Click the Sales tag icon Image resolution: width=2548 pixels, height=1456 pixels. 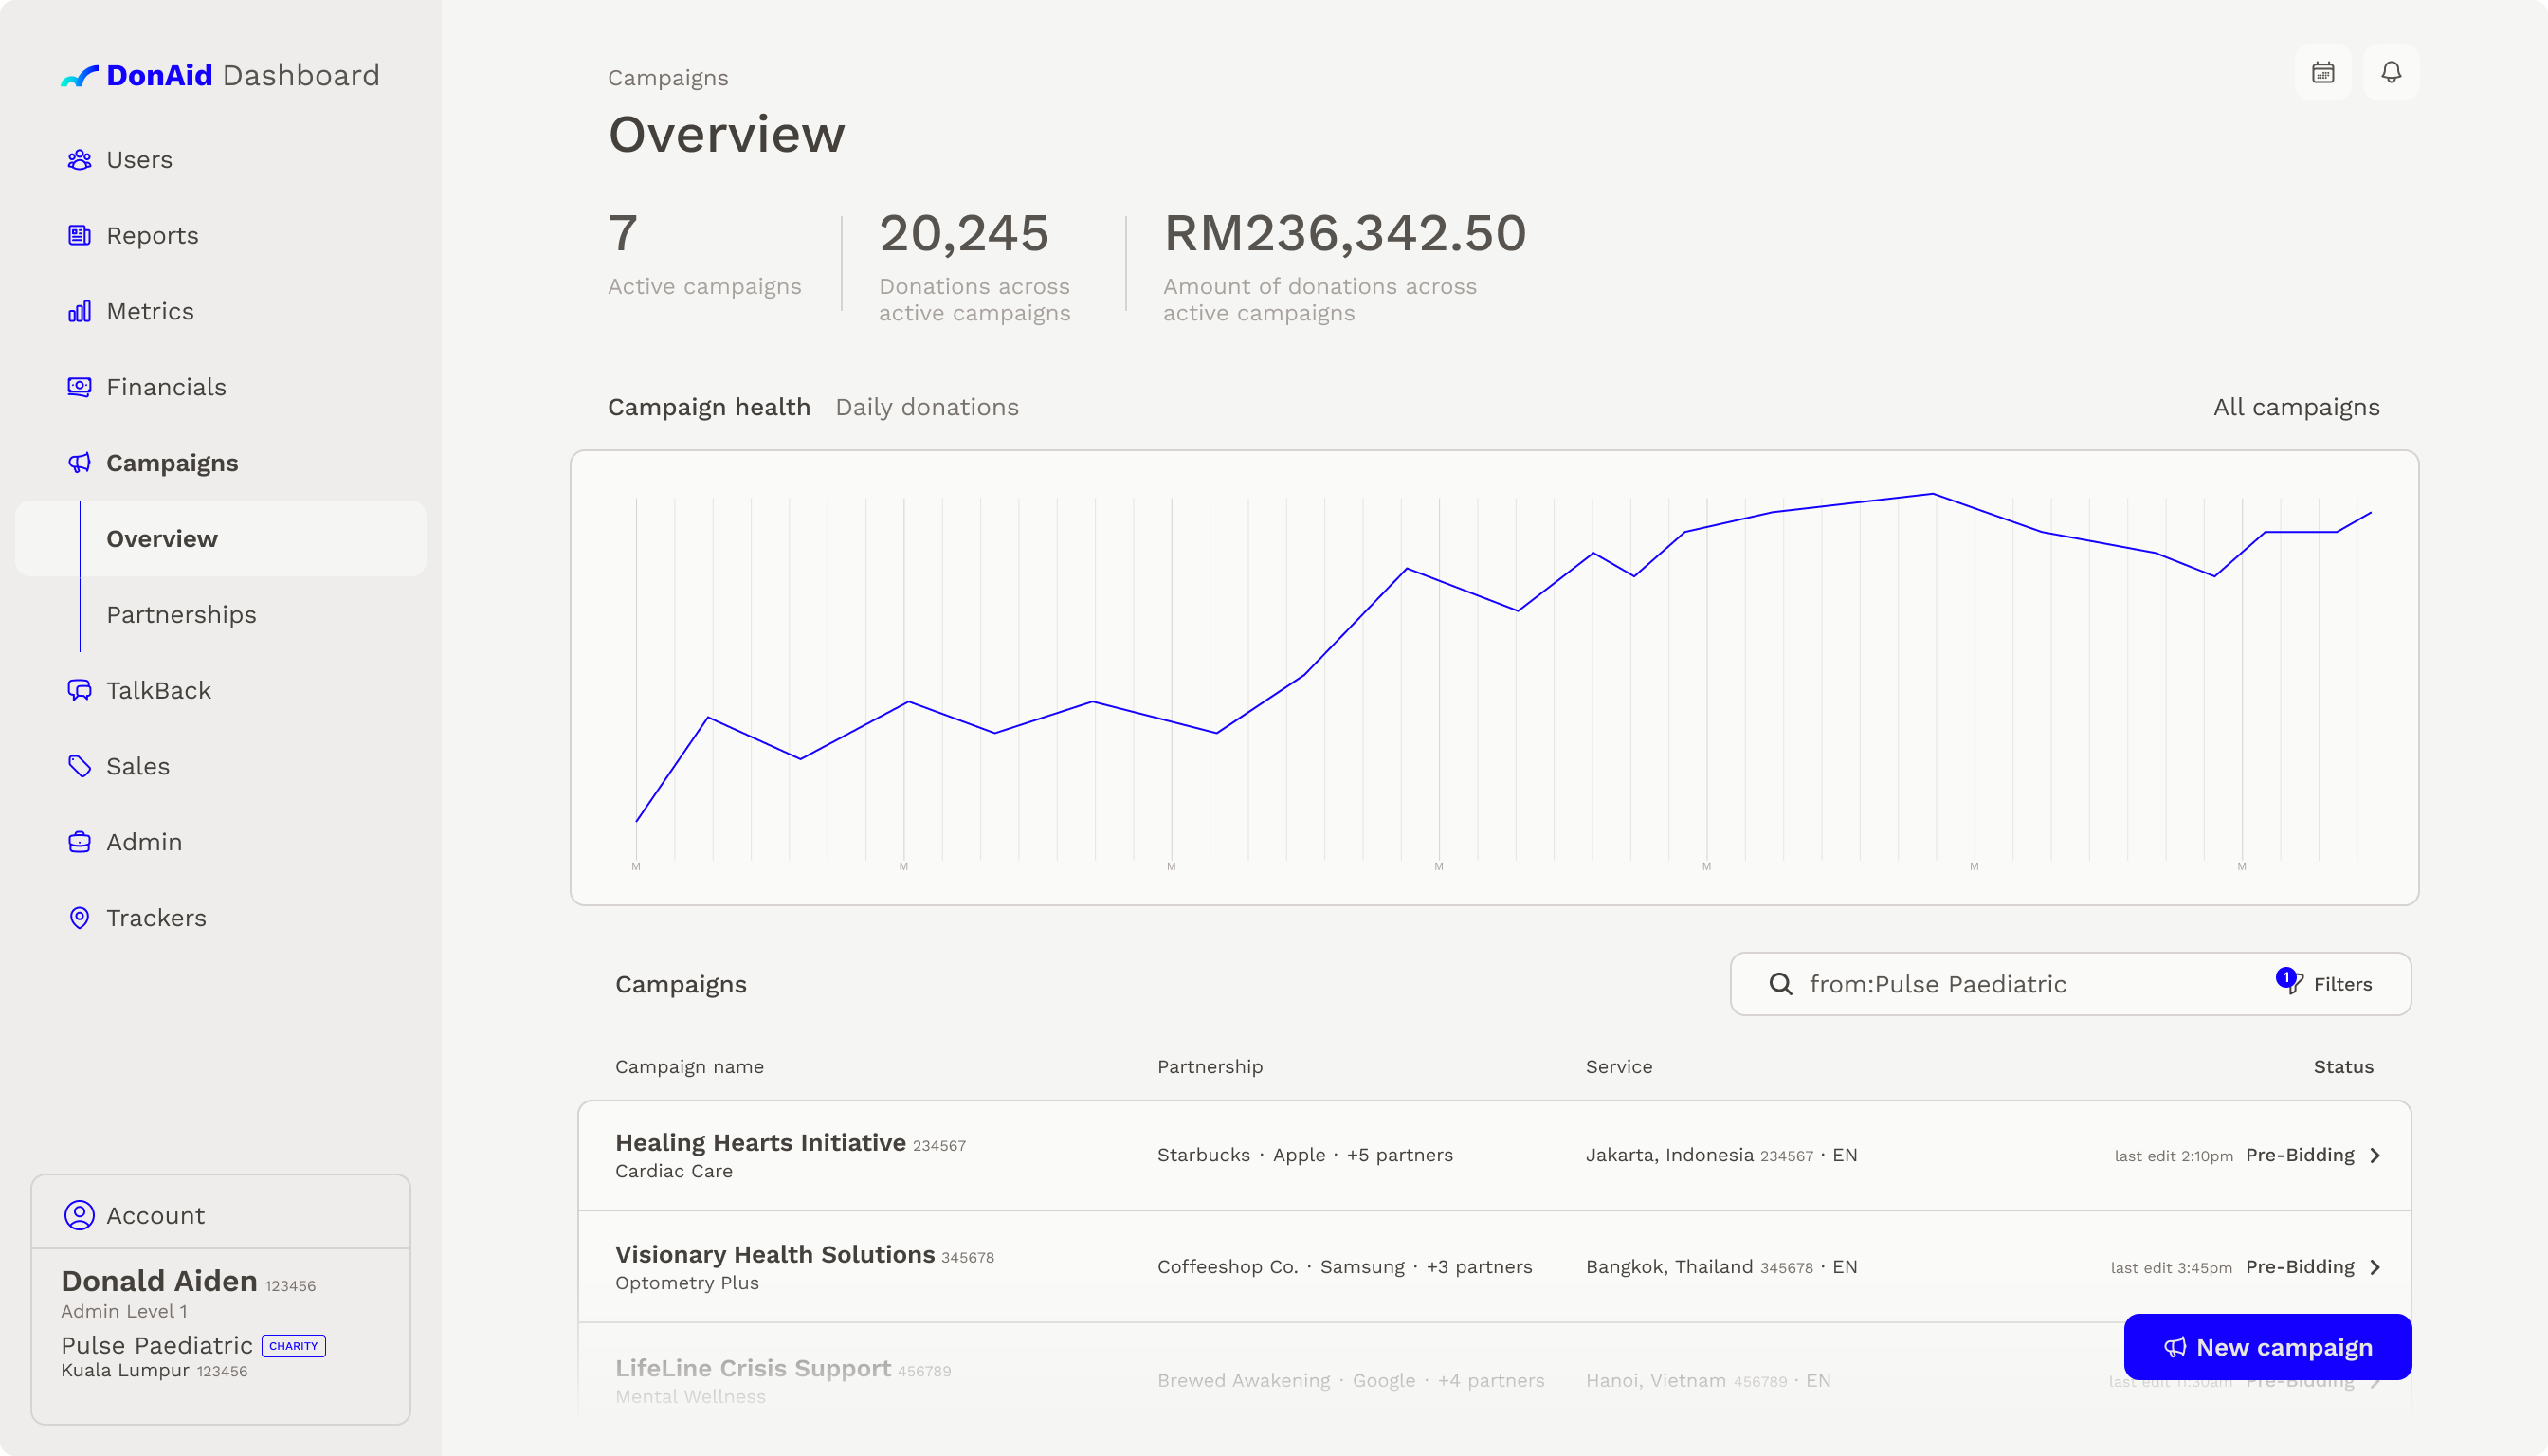coord(79,766)
